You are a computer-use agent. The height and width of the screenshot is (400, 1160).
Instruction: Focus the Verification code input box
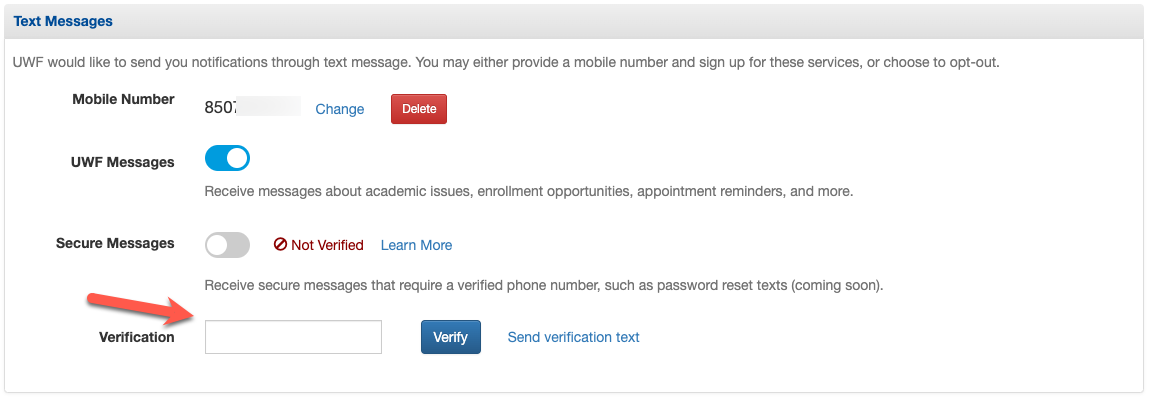293,337
